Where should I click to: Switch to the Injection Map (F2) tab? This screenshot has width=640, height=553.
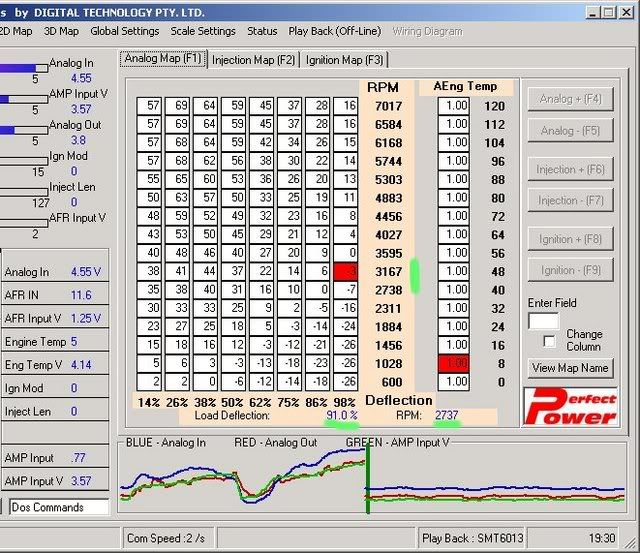pos(253,60)
